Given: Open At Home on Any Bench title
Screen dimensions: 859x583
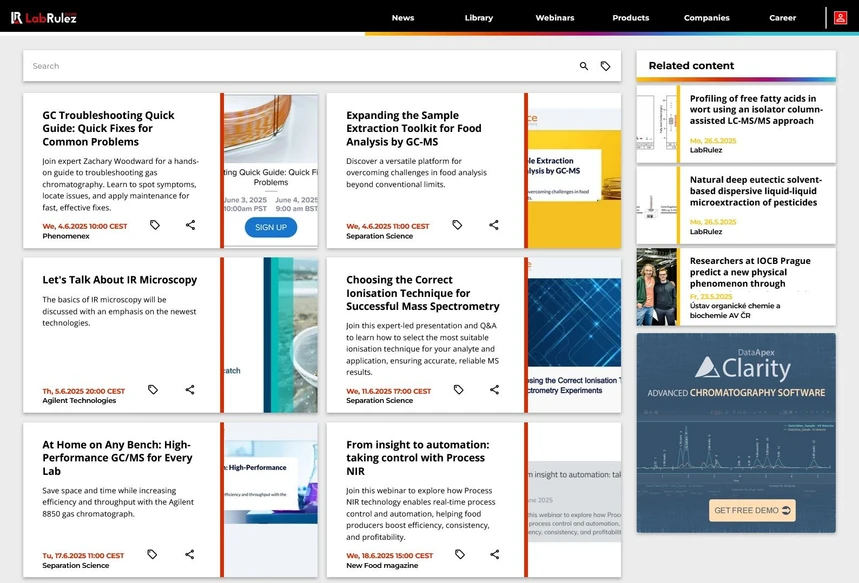Looking at the screenshot, I should [x=117, y=458].
